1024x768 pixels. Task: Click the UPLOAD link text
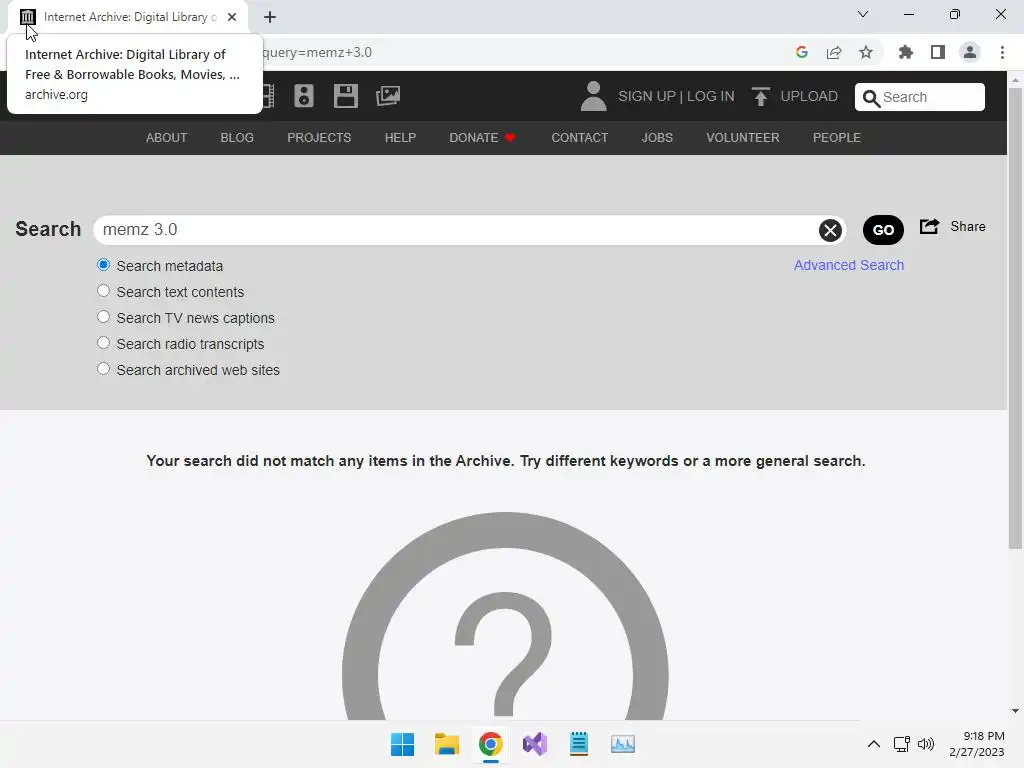pyautogui.click(x=809, y=97)
